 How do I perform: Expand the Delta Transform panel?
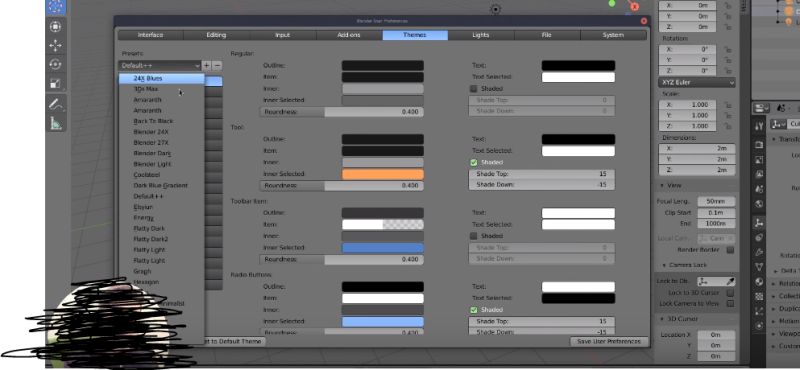tap(776, 271)
